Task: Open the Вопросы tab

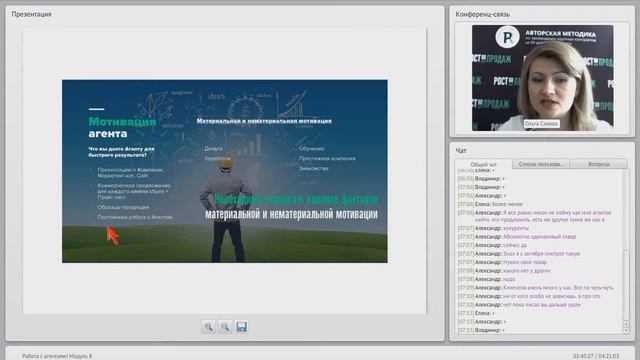Action: [598, 164]
